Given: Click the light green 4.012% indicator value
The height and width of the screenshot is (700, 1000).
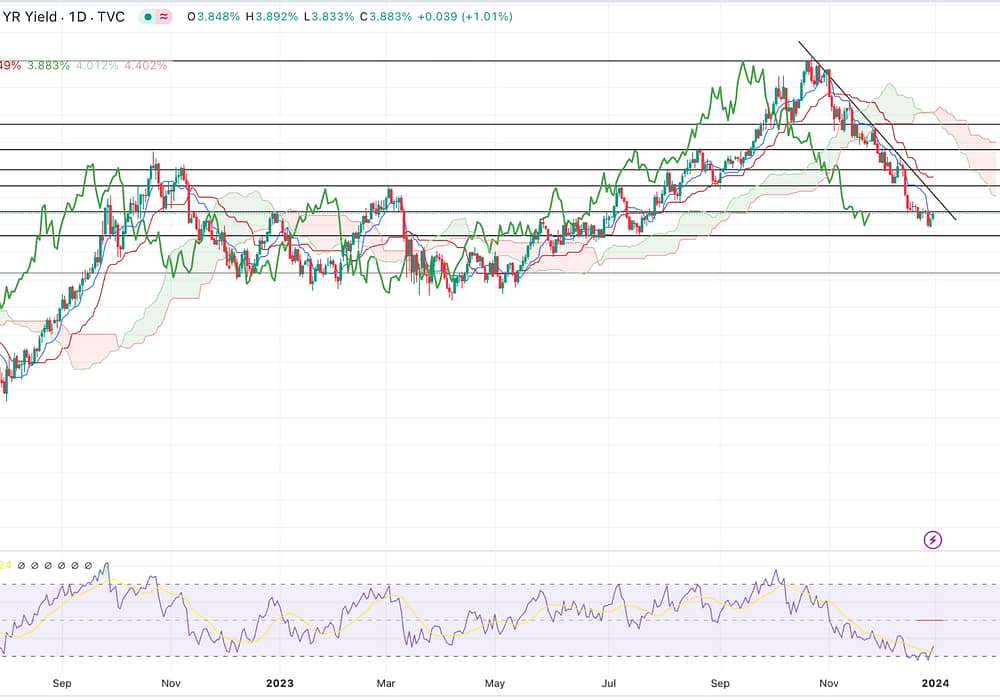Looking at the screenshot, I should (97, 65).
